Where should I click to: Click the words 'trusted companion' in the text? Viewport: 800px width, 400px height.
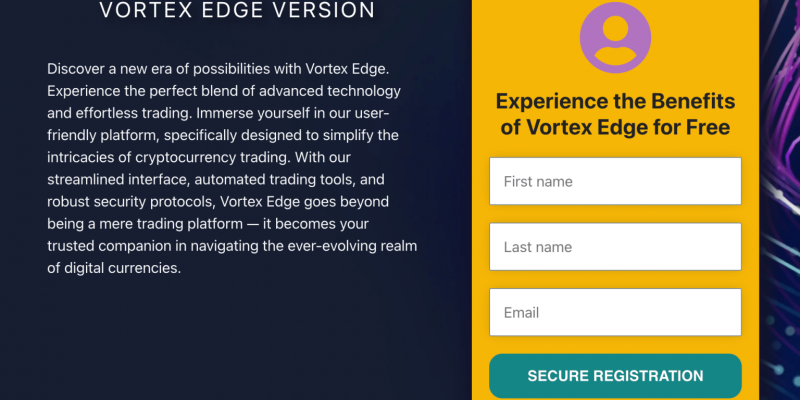click(108, 246)
